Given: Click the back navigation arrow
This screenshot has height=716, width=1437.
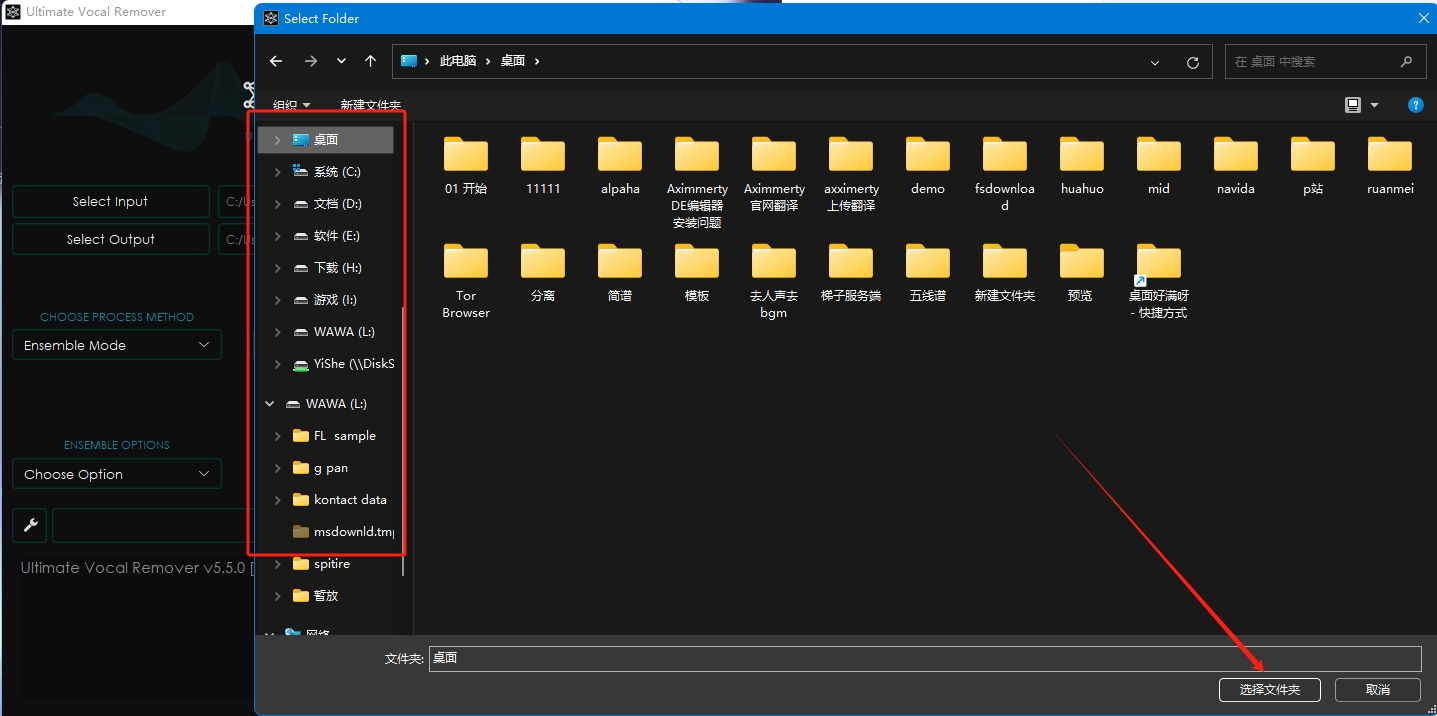Looking at the screenshot, I should click(x=276, y=61).
